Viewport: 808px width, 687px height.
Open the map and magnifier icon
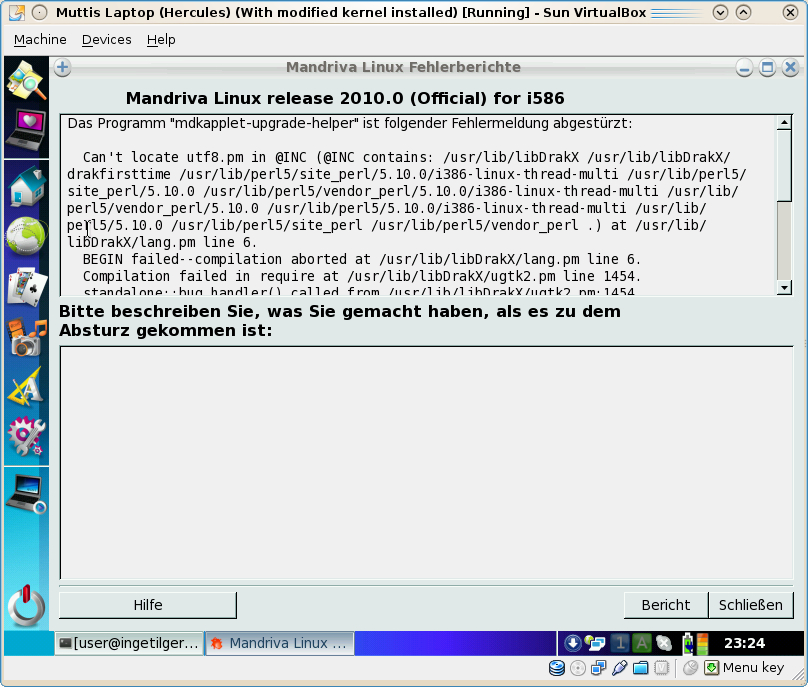[26, 80]
